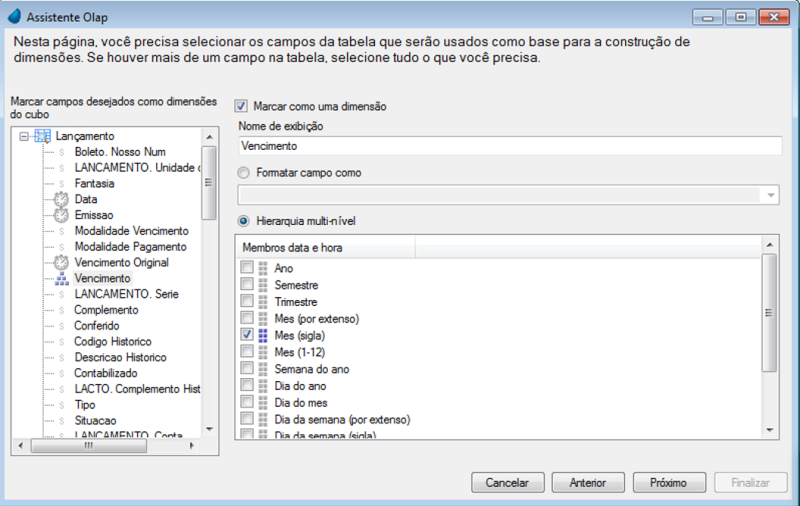This screenshot has height=506, width=800.
Task: Check Dia da semana (por extenso) checkbox
Action: pyautogui.click(x=247, y=418)
